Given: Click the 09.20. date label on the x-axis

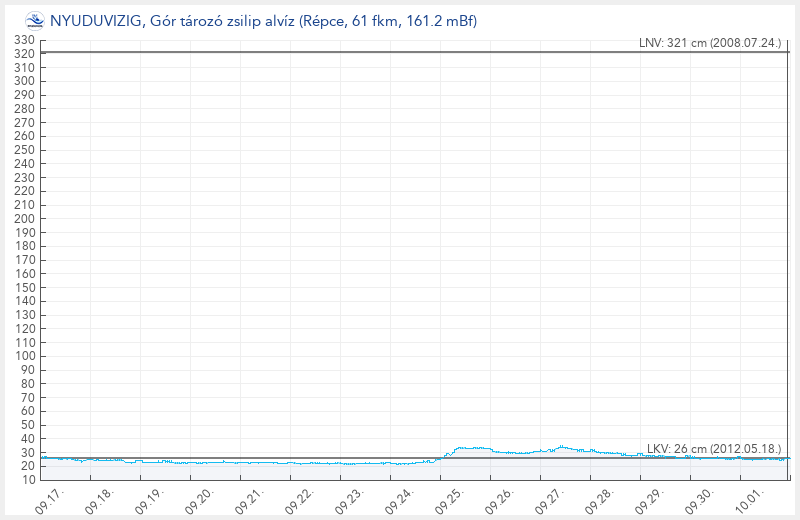Looking at the screenshot, I should click(x=199, y=499).
